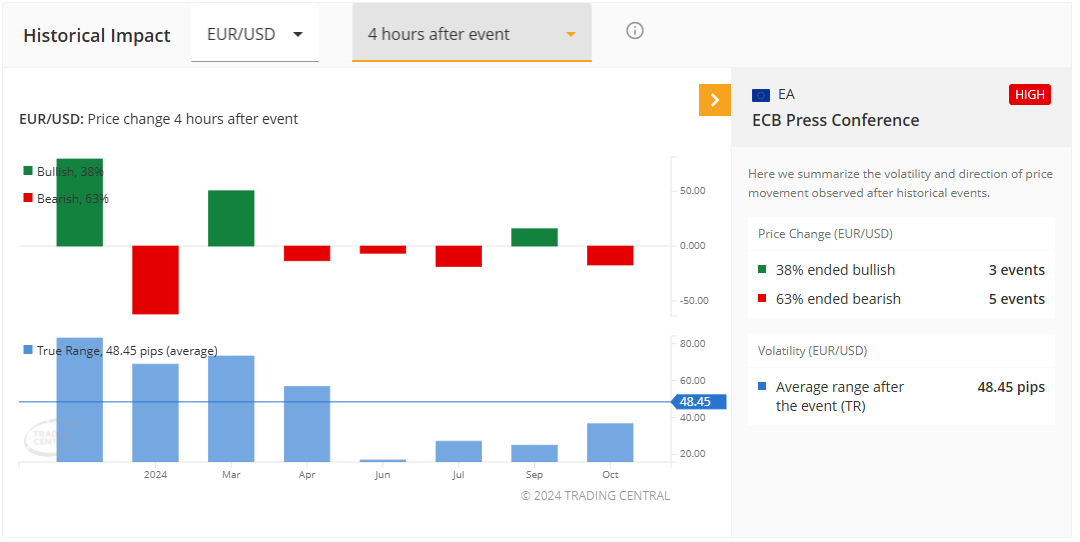This screenshot has width=1080, height=542.
Task: Click the Mar green bullish price bar
Action: pos(231,218)
